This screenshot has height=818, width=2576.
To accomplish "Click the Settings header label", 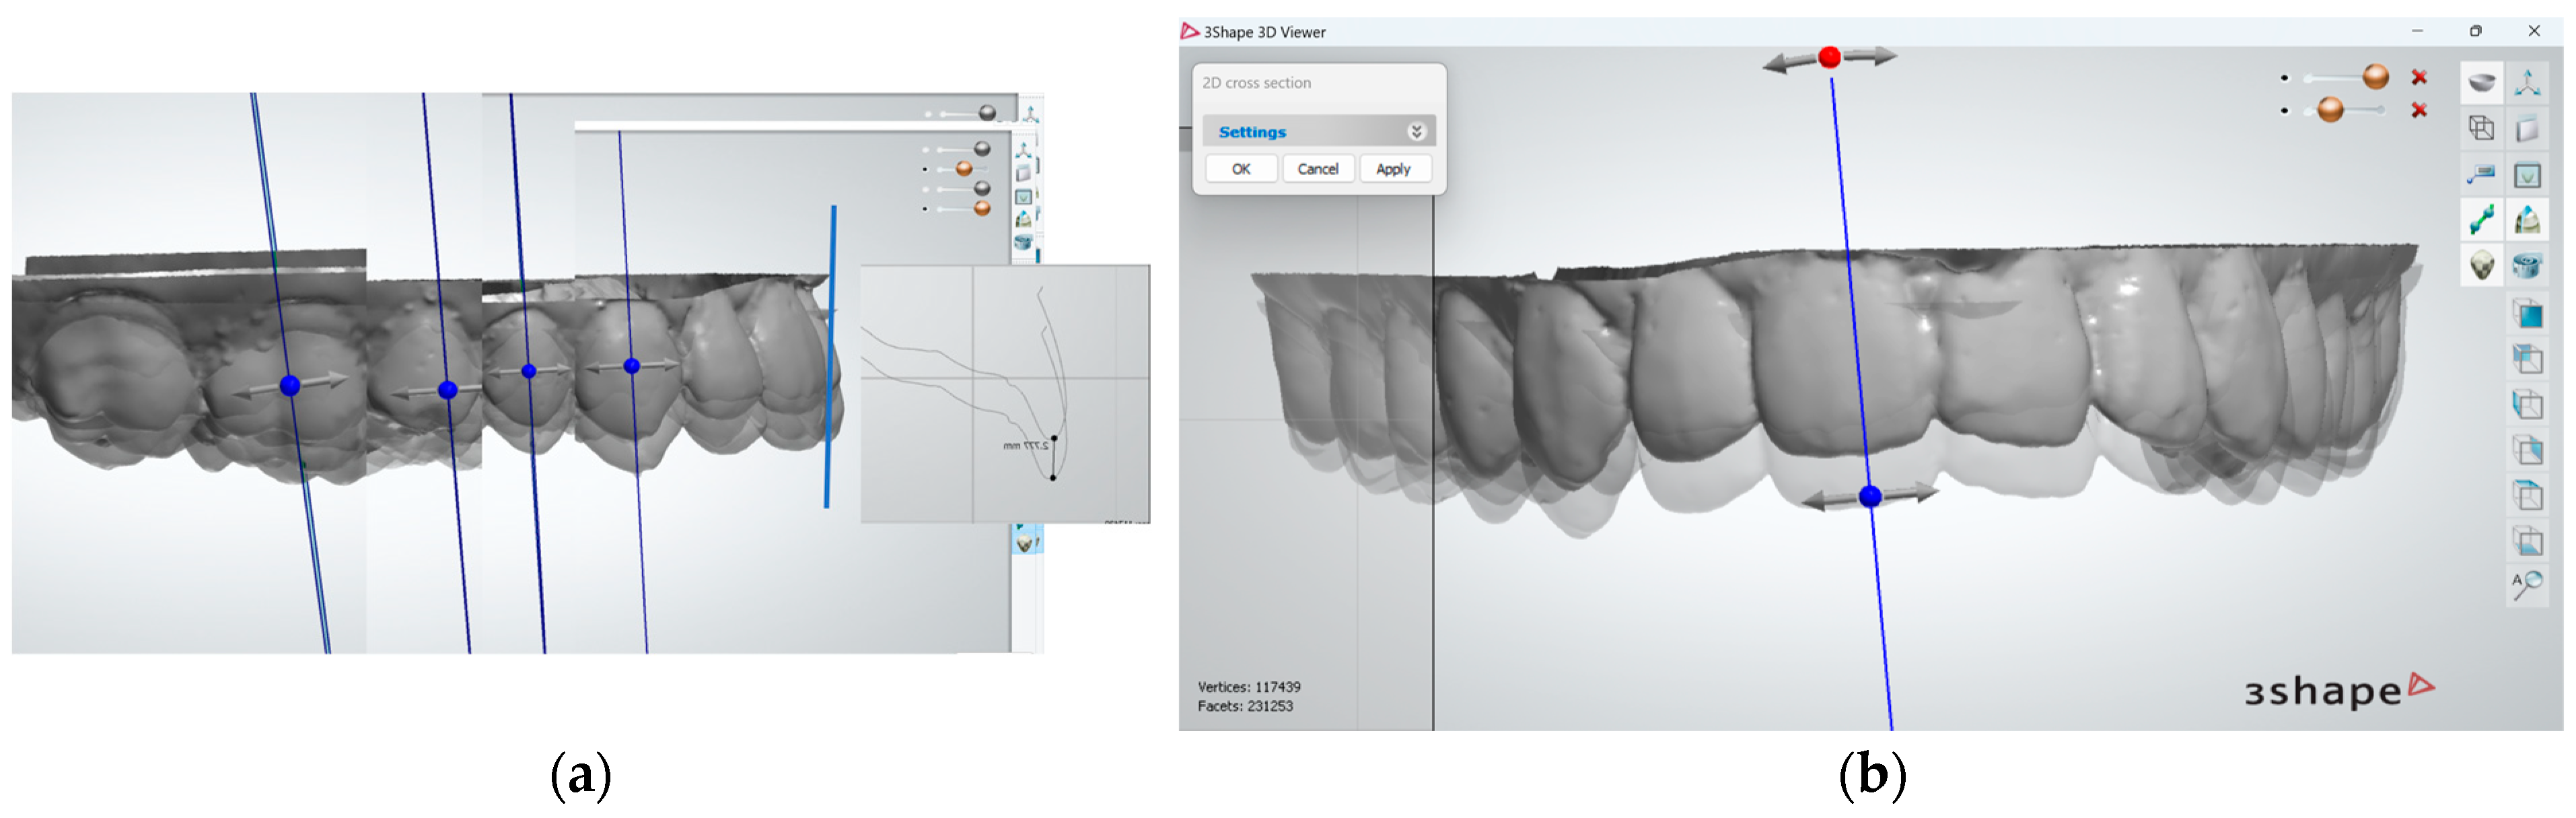I will (1252, 132).
